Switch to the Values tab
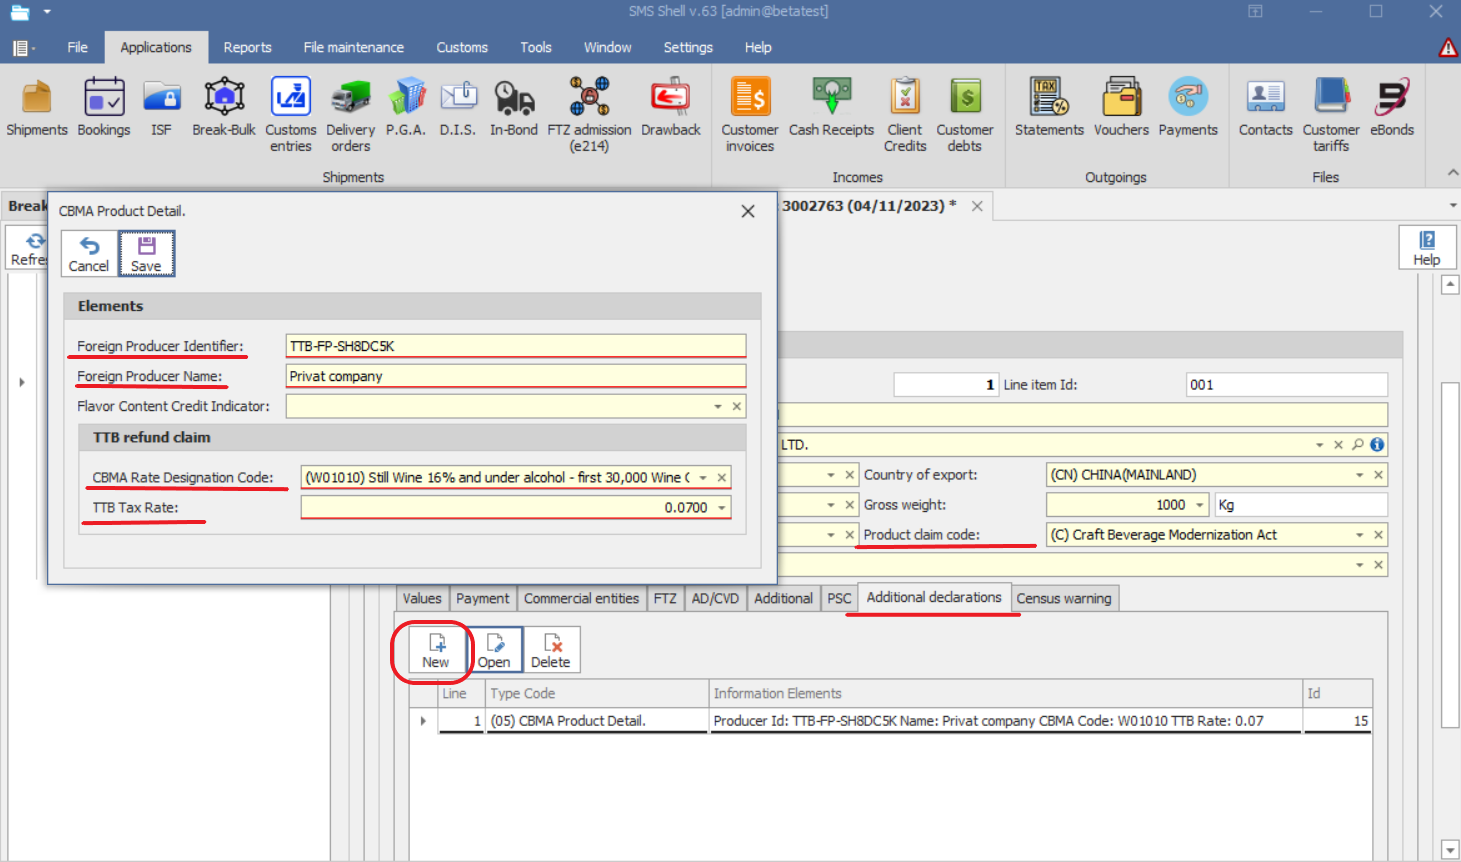The width and height of the screenshot is (1461, 862). (x=422, y=598)
